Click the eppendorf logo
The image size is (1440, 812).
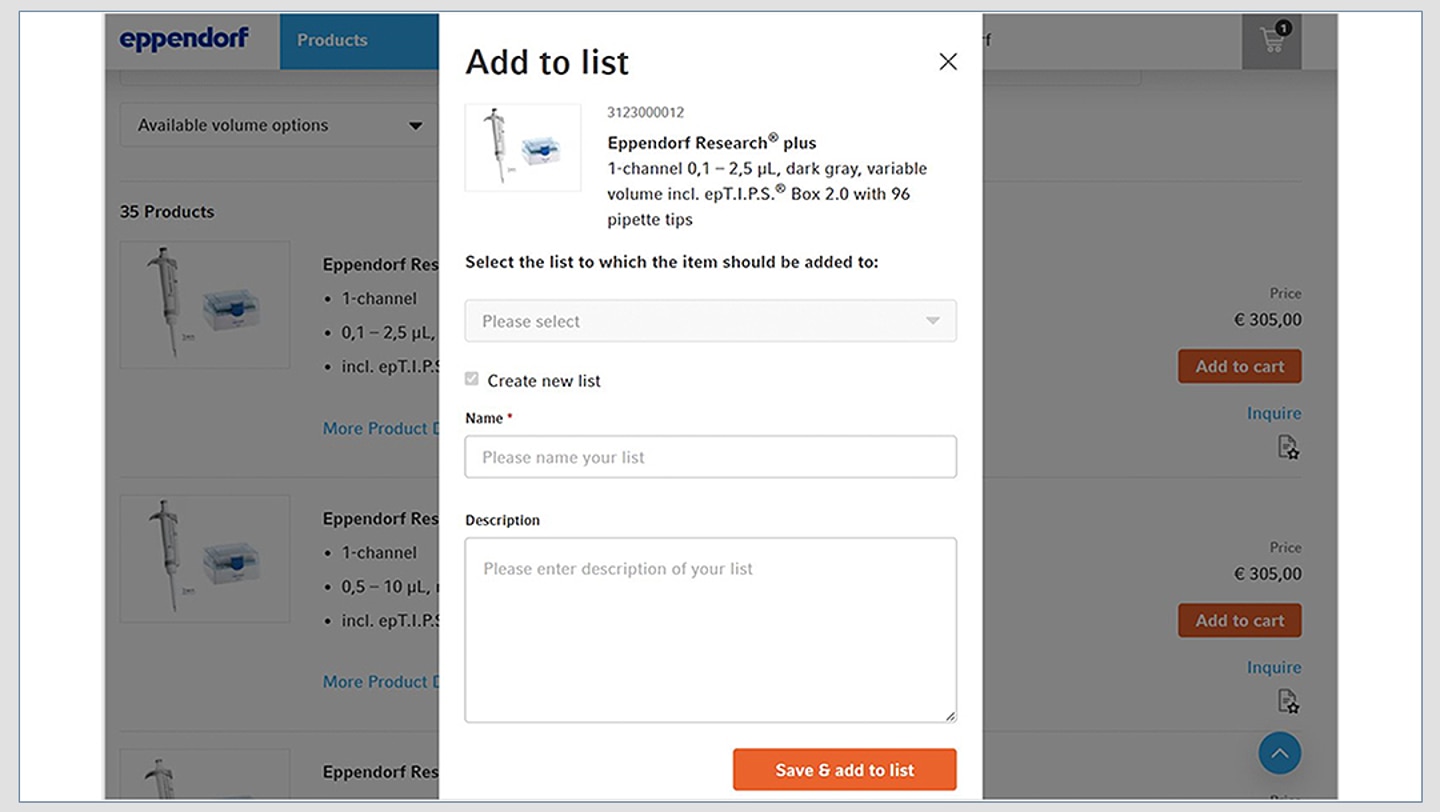(184, 40)
